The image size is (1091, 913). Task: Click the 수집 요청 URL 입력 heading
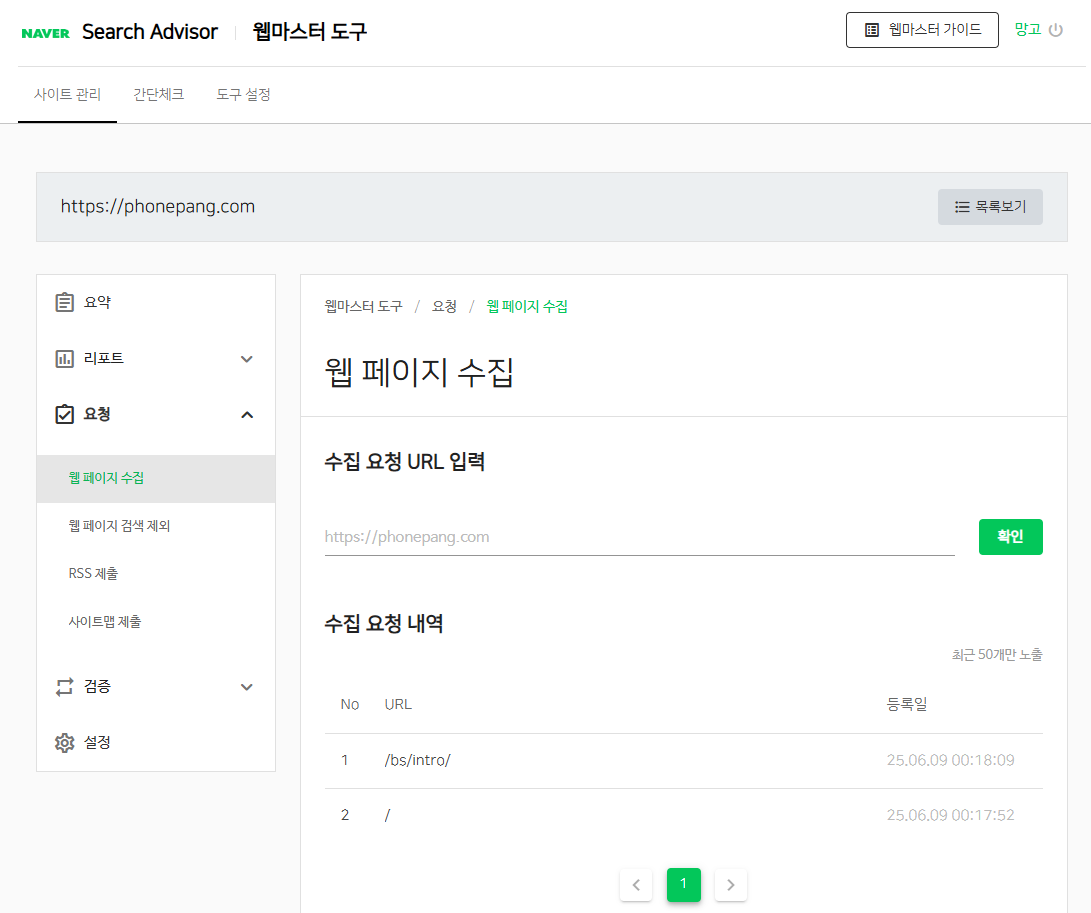coord(404,461)
